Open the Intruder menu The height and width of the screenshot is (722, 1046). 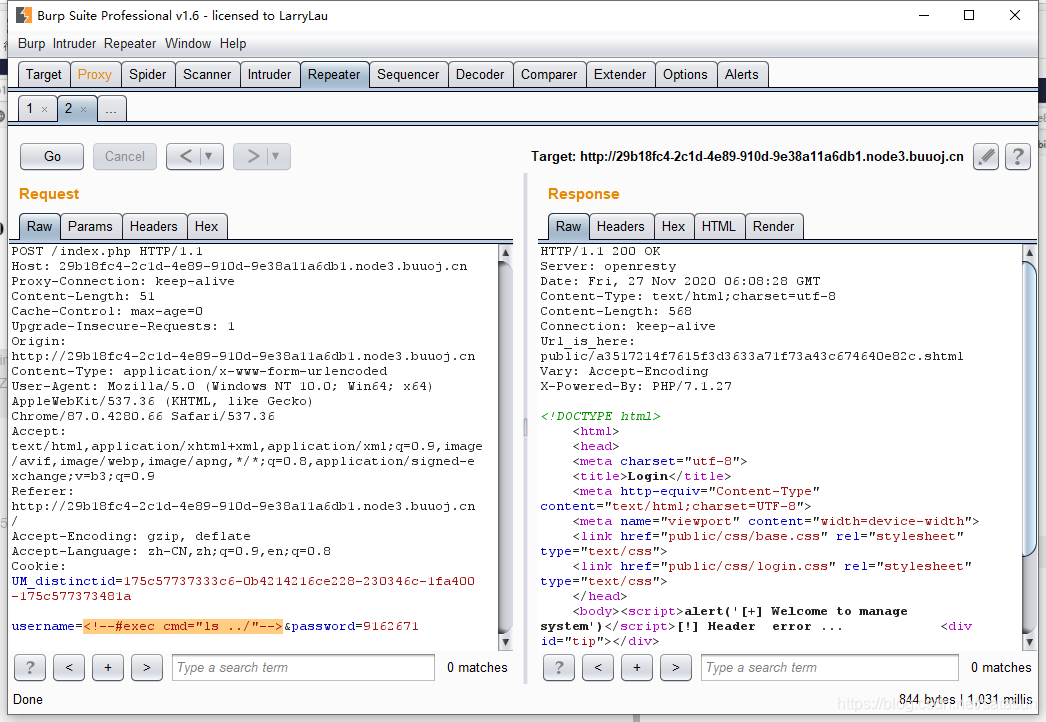[74, 43]
